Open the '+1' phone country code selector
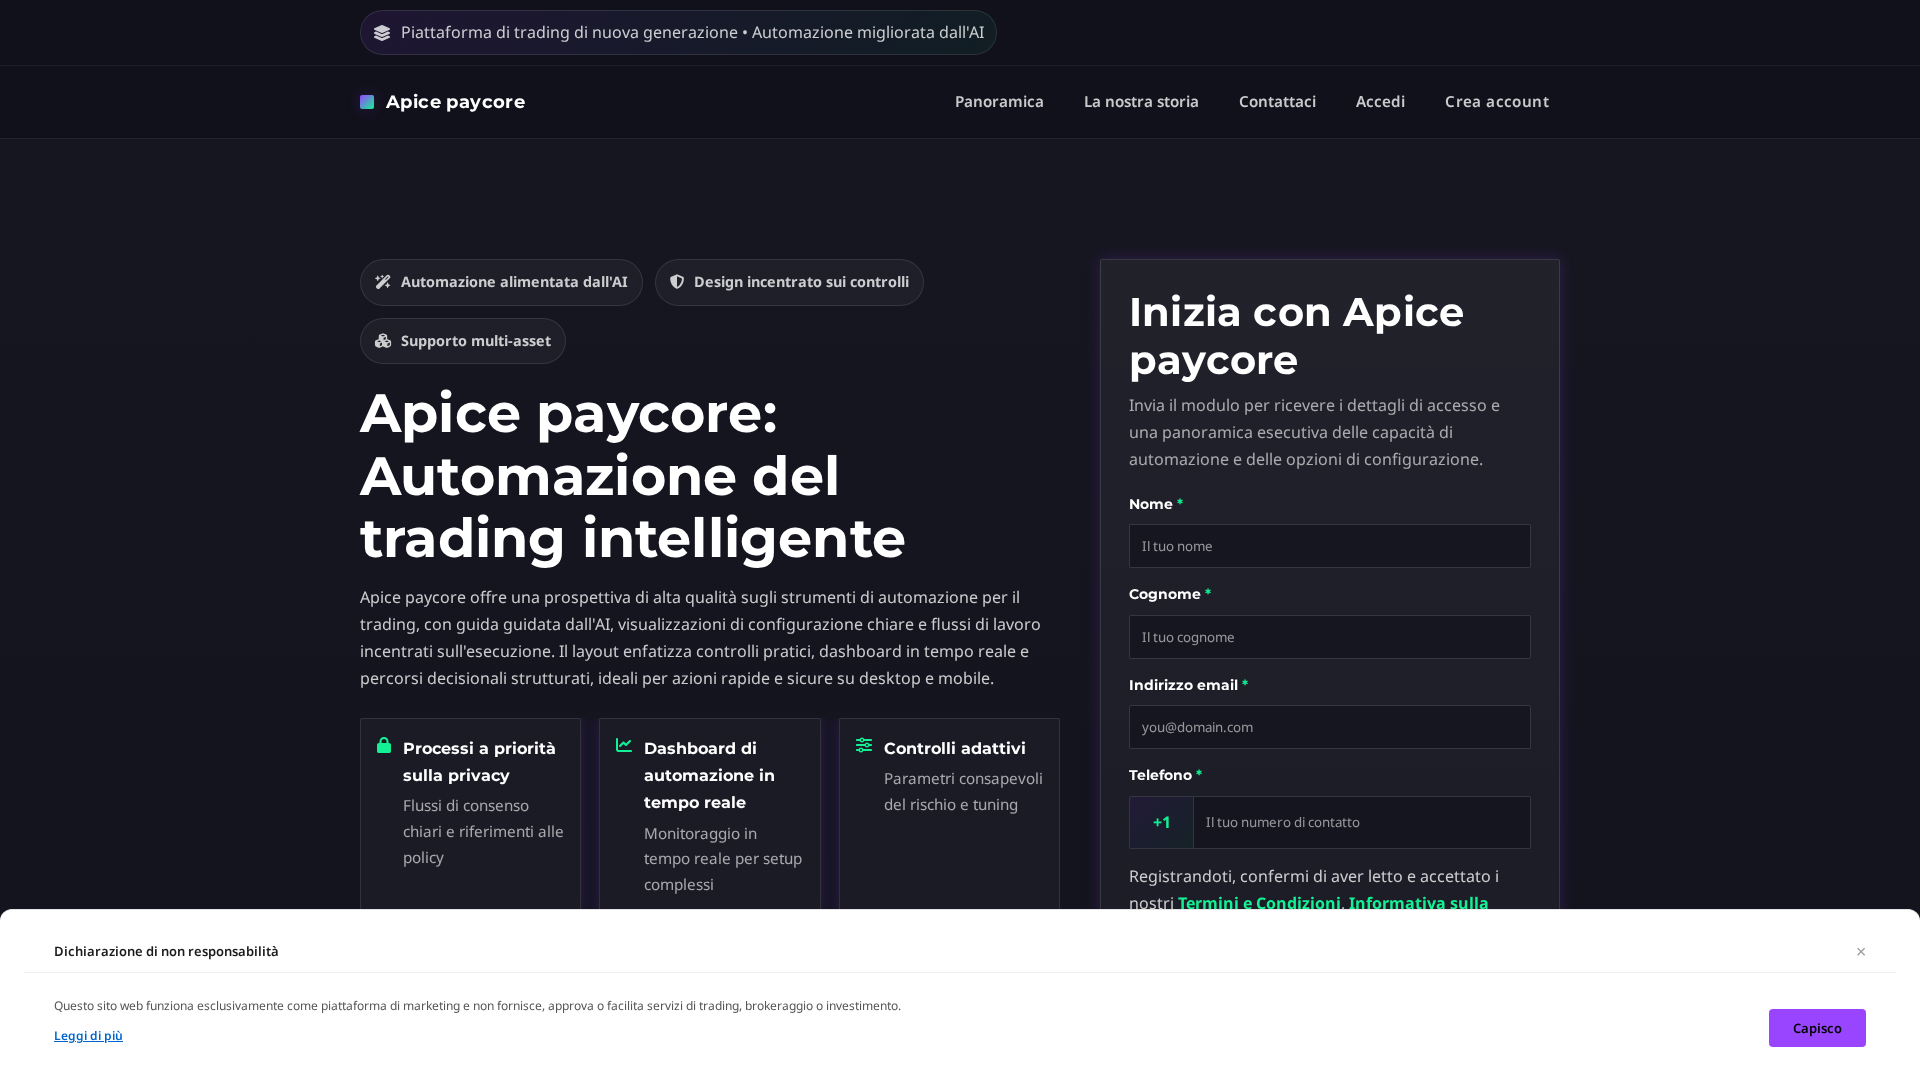Viewport: 1920px width, 1080px height. tap(1160, 822)
